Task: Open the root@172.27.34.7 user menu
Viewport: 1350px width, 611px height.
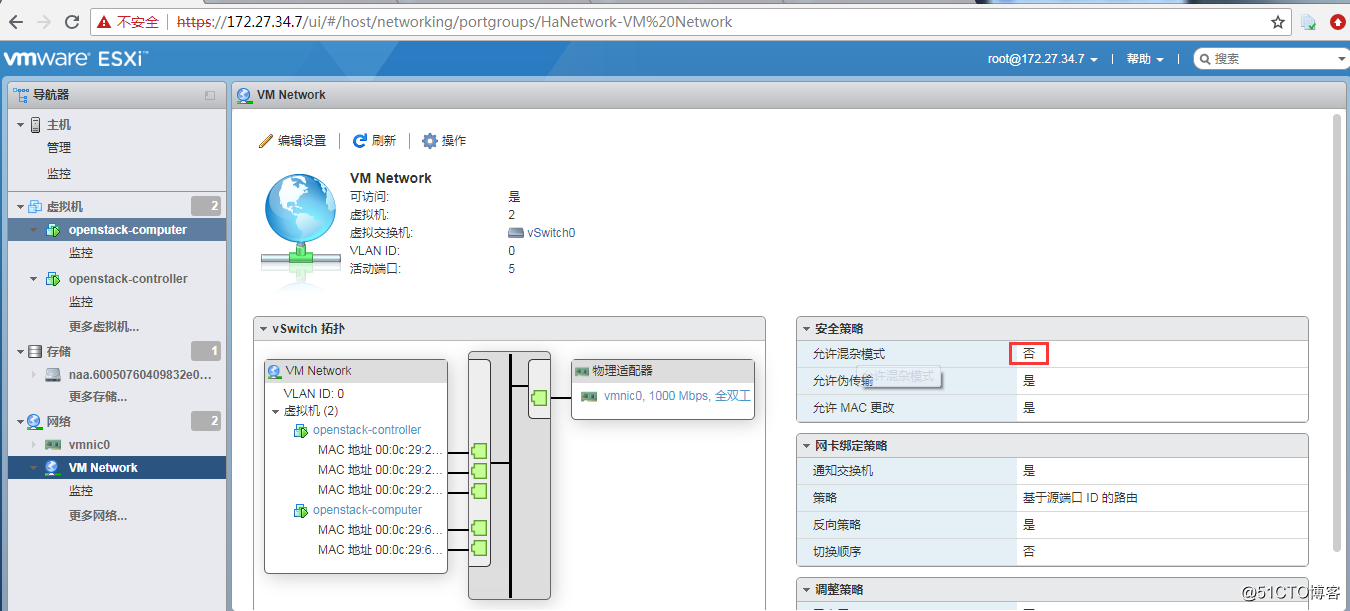Action: point(1043,59)
